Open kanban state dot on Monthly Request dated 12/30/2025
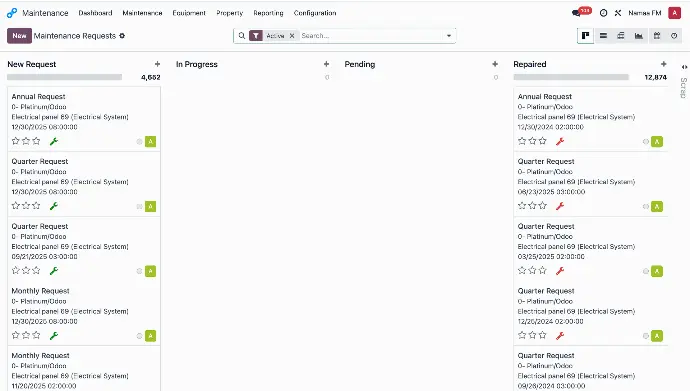Viewport: 690px width, 391px height. tap(139, 336)
